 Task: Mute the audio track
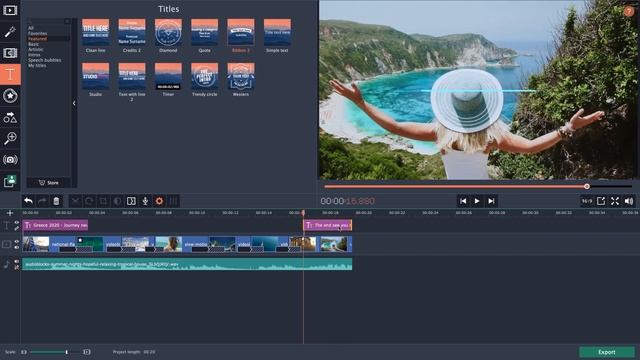click(17, 262)
